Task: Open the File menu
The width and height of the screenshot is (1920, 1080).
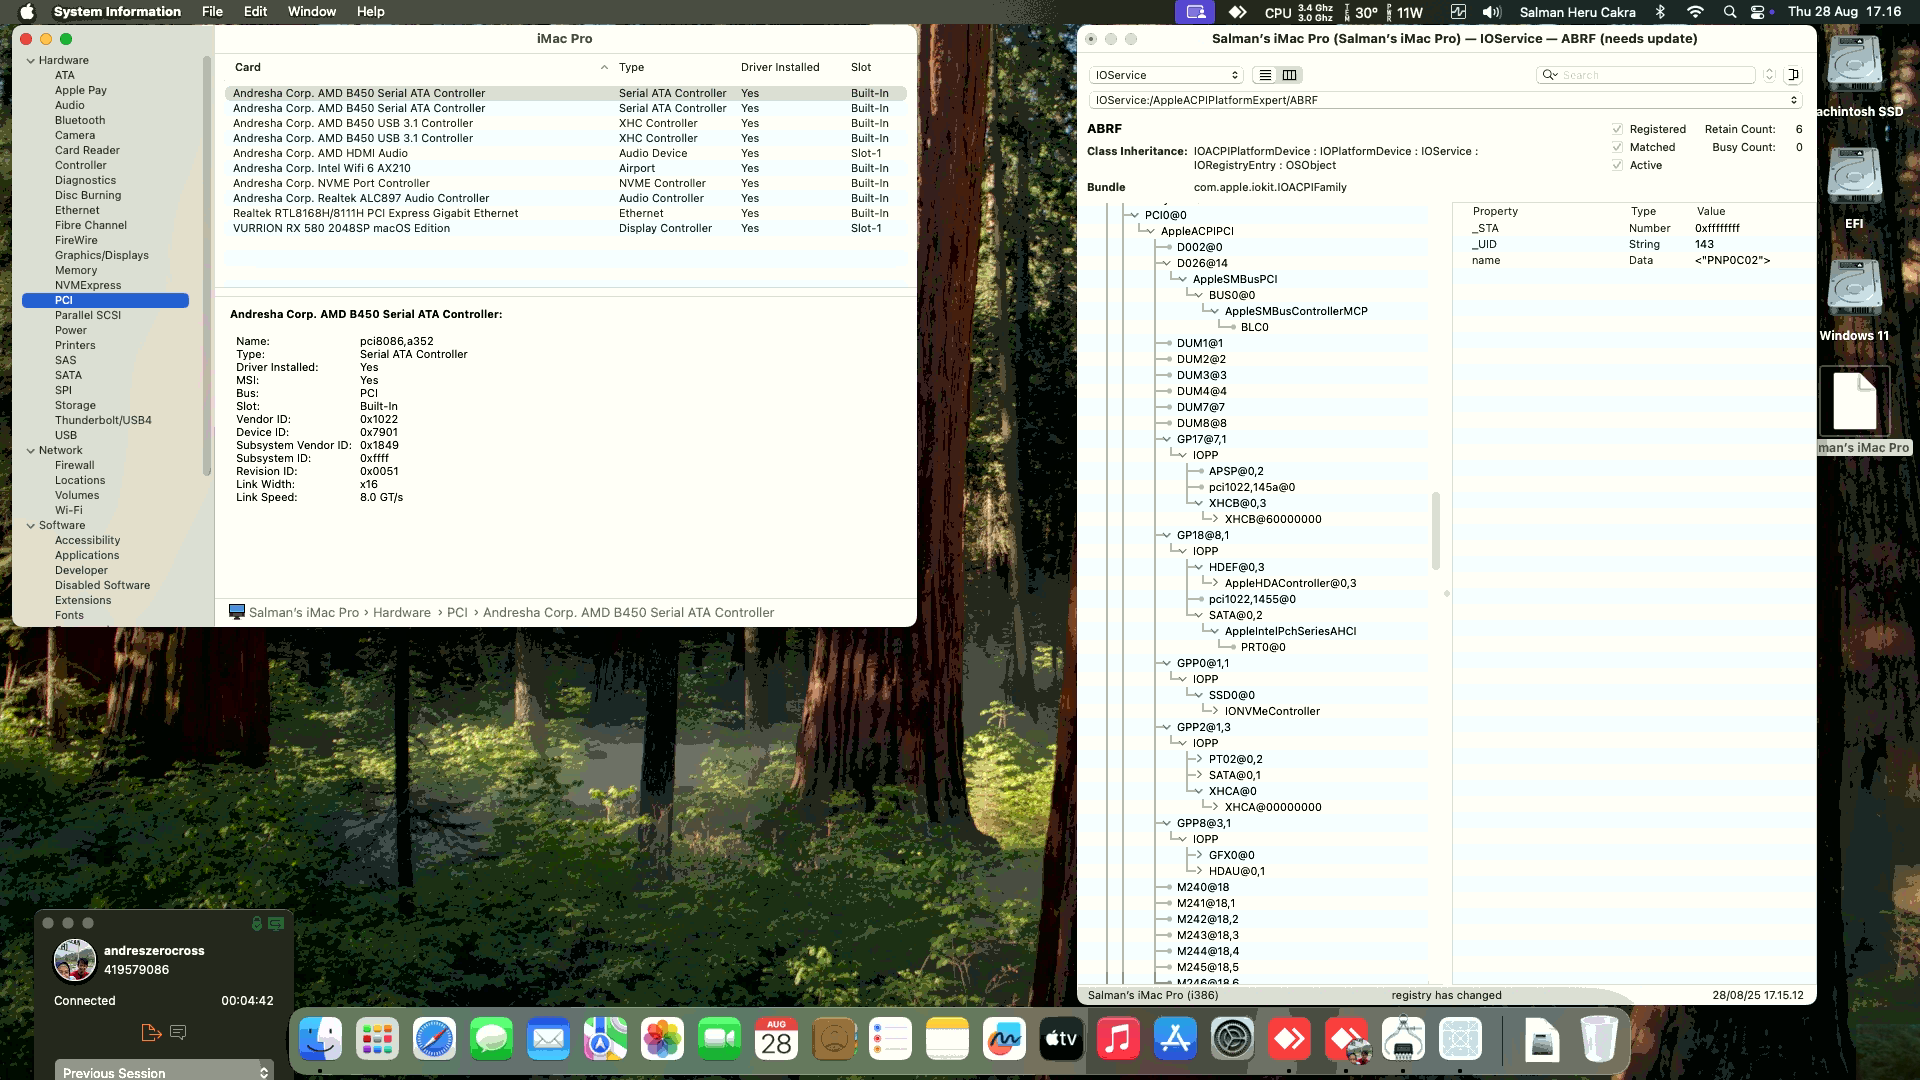Action: coord(212,12)
